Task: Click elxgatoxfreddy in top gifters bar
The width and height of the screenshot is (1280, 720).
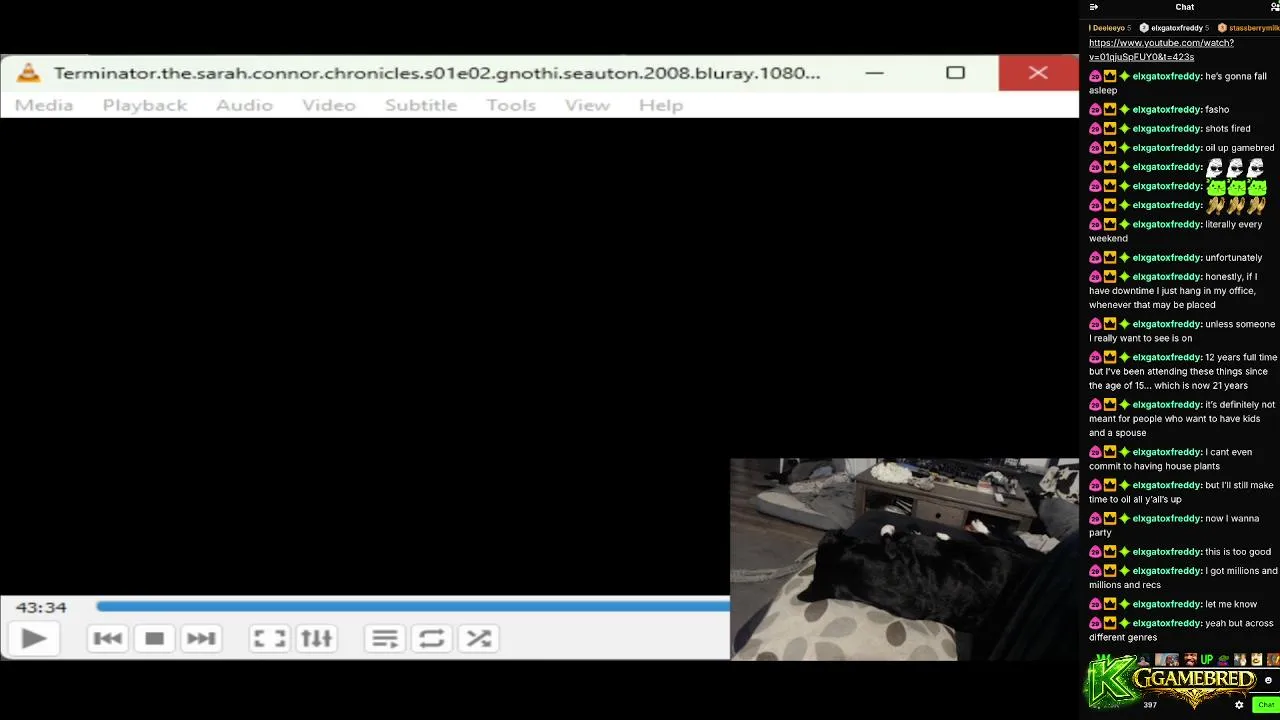Action: [1175, 28]
